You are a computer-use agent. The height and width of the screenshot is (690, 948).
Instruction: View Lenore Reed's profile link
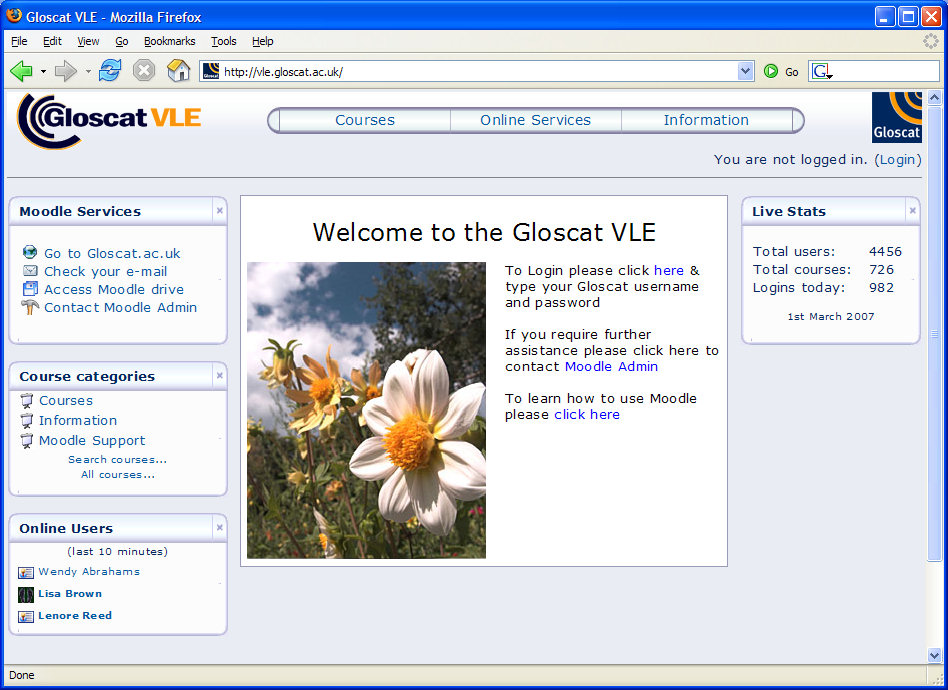pos(75,616)
